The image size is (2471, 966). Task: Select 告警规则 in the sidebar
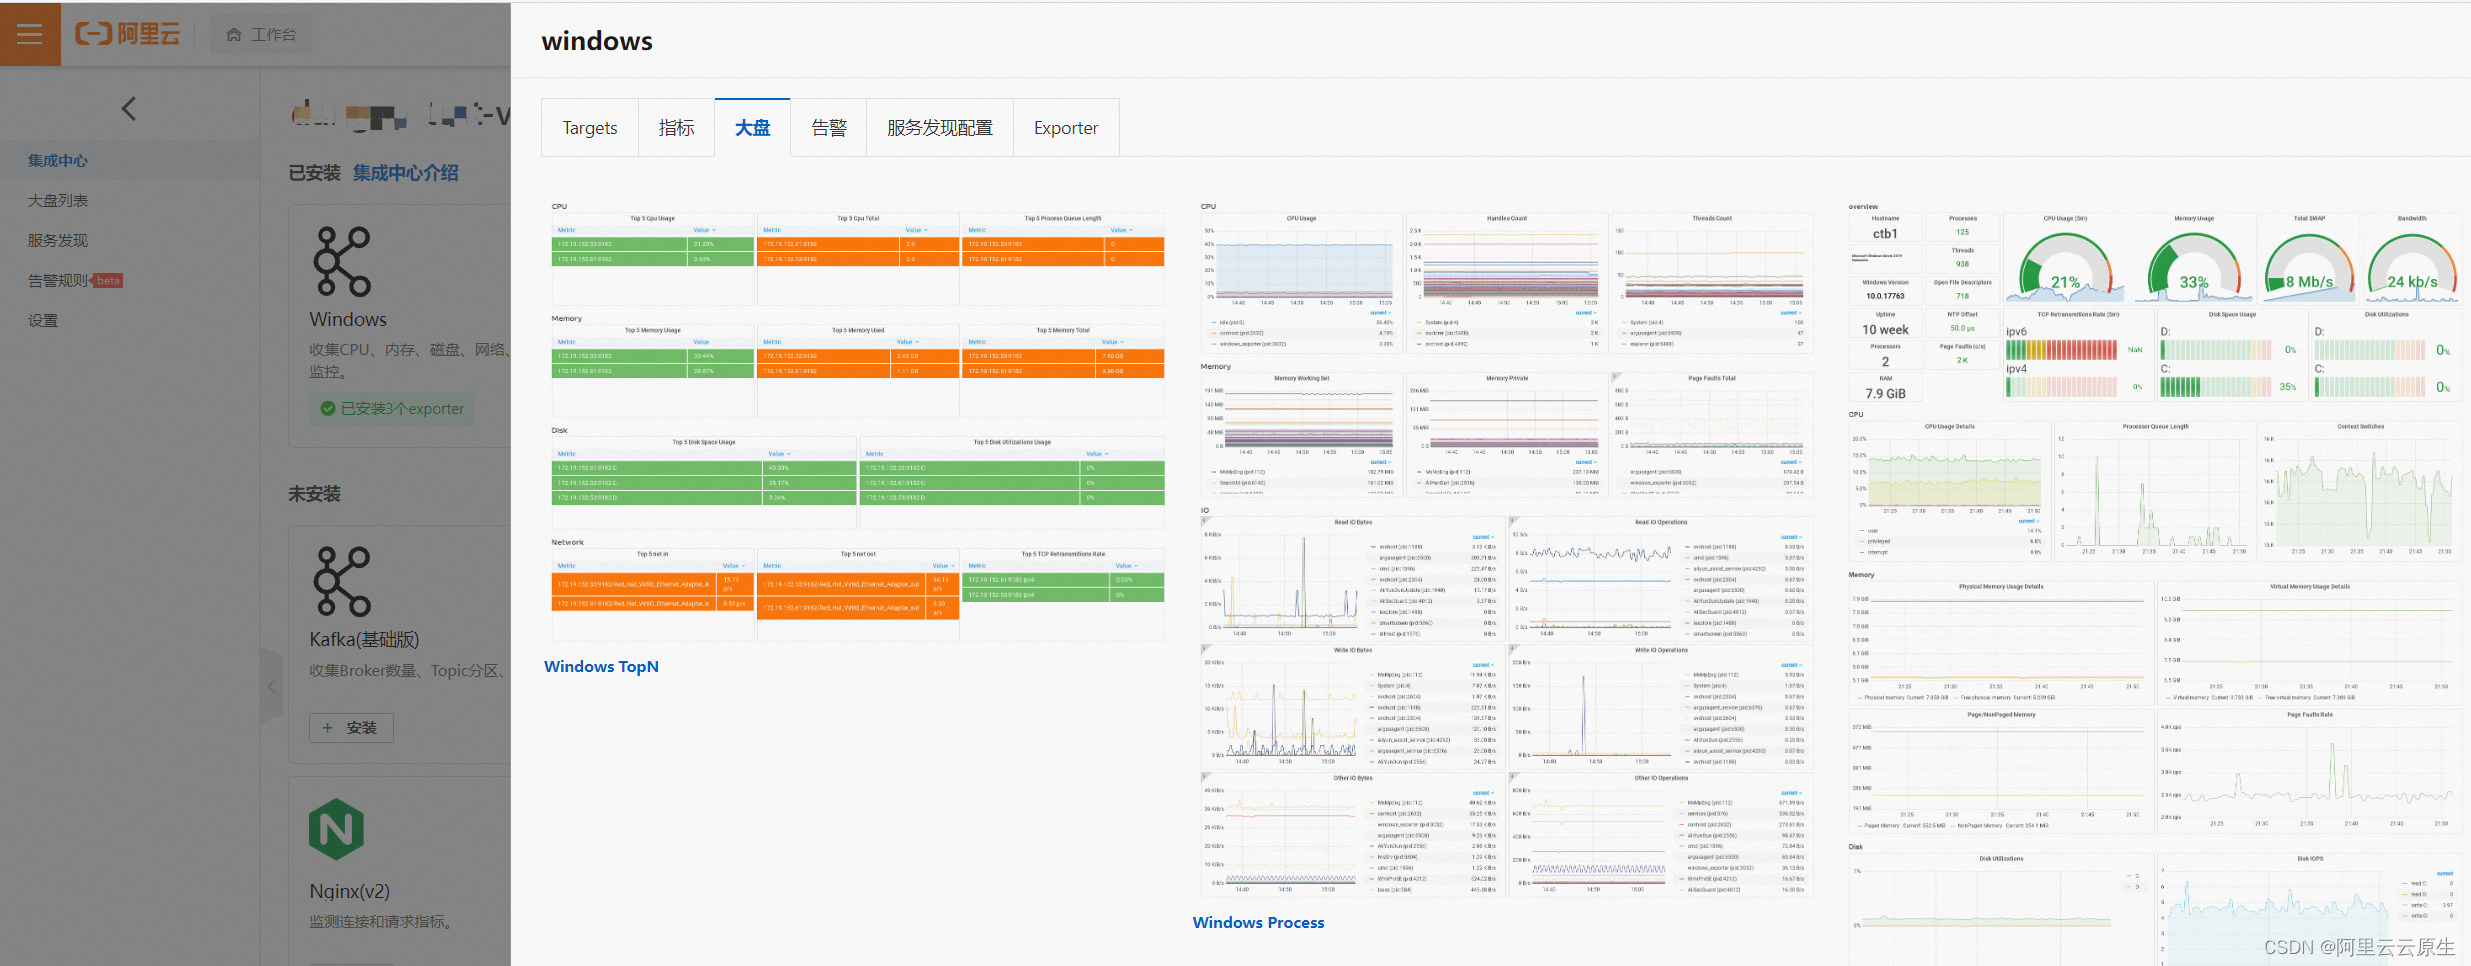[x=58, y=280]
